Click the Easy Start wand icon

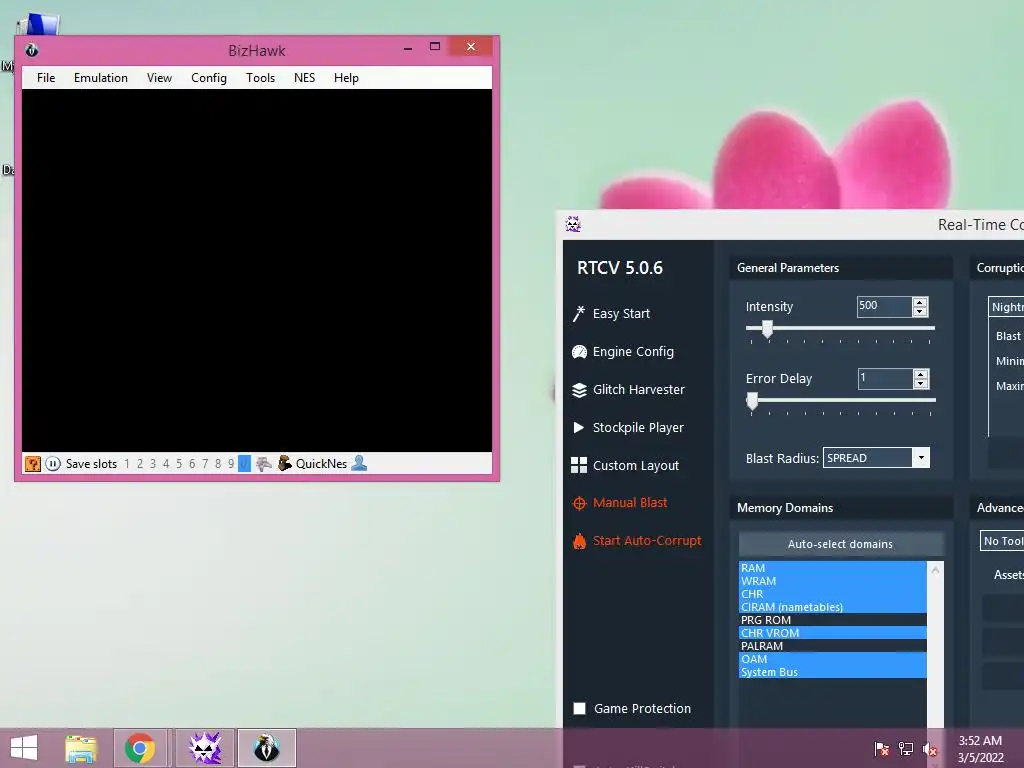(579, 314)
